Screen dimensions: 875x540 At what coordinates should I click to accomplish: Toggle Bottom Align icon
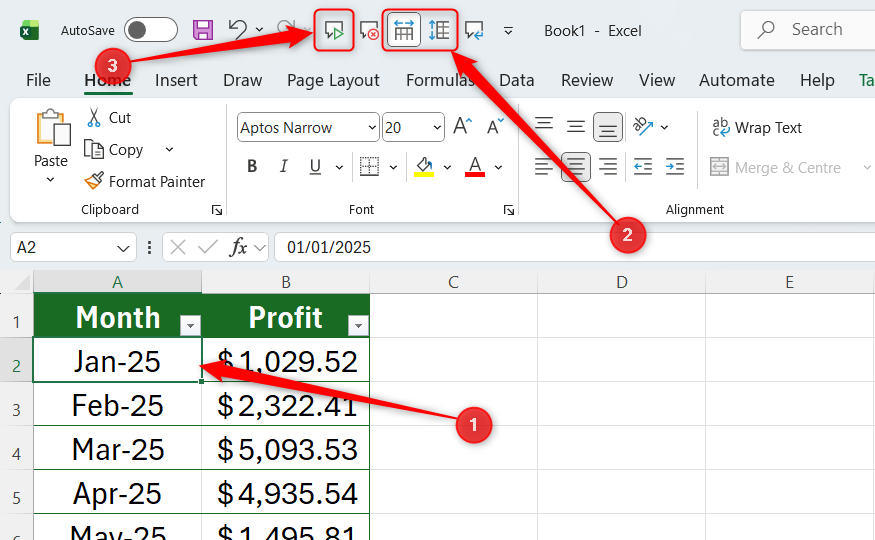pyautogui.click(x=608, y=127)
